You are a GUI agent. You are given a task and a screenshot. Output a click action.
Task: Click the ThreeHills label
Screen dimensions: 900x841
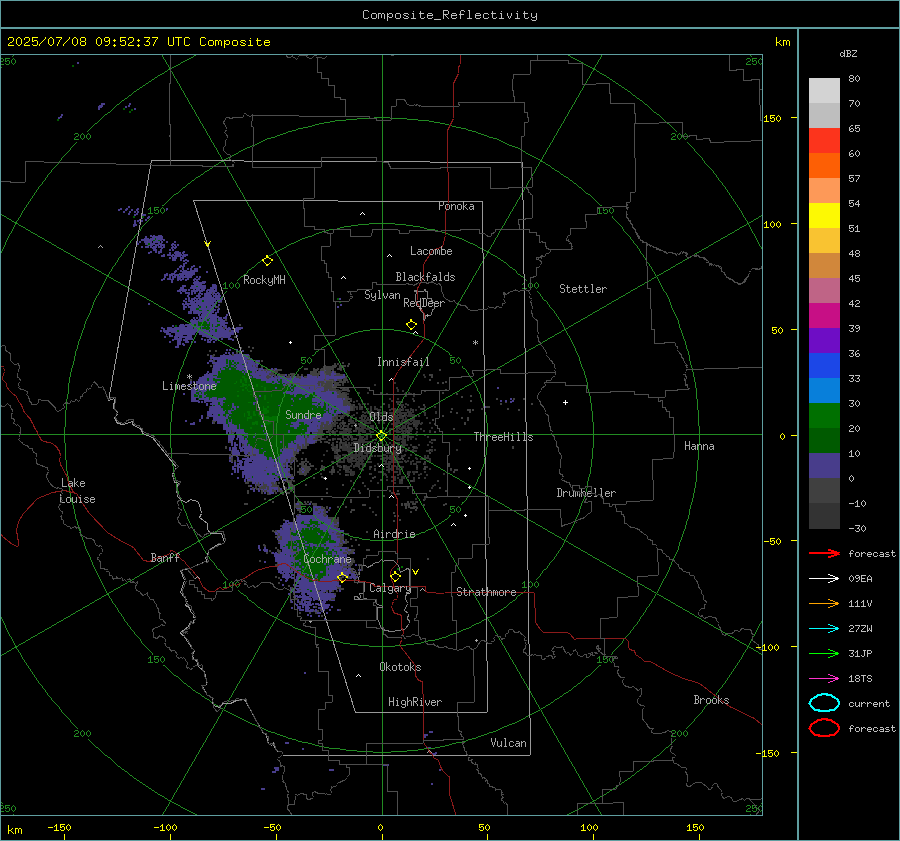click(x=503, y=437)
